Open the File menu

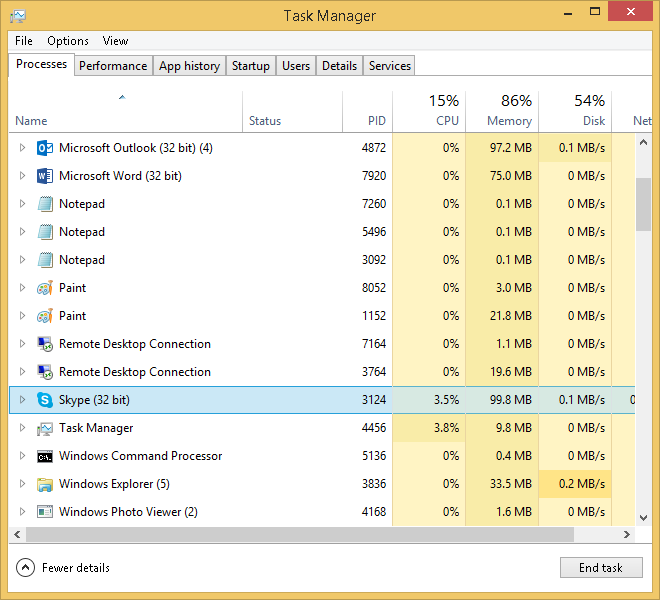pyautogui.click(x=24, y=41)
